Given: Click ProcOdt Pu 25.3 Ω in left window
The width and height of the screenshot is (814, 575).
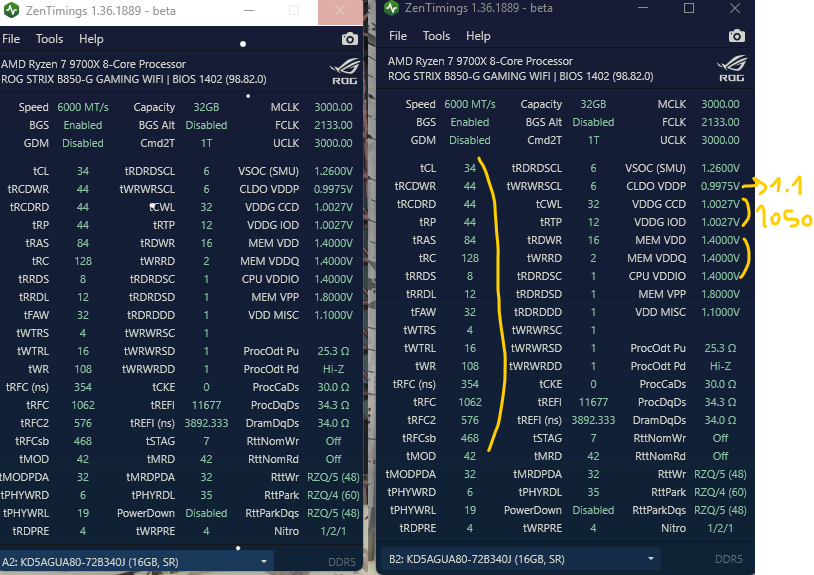Looking at the screenshot, I should [333, 351].
